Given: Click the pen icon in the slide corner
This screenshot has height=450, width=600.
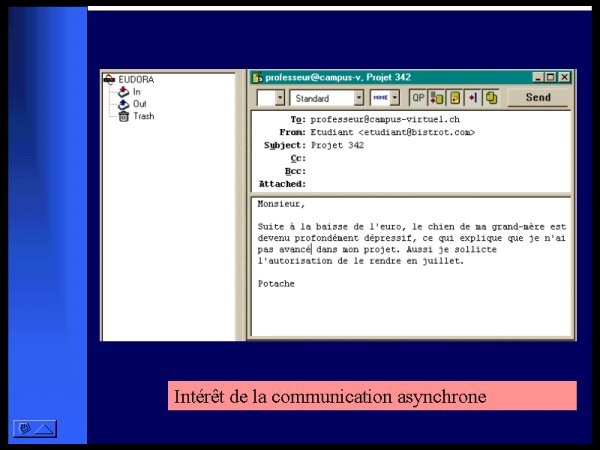Looking at the screenshot, I should 25,428.
